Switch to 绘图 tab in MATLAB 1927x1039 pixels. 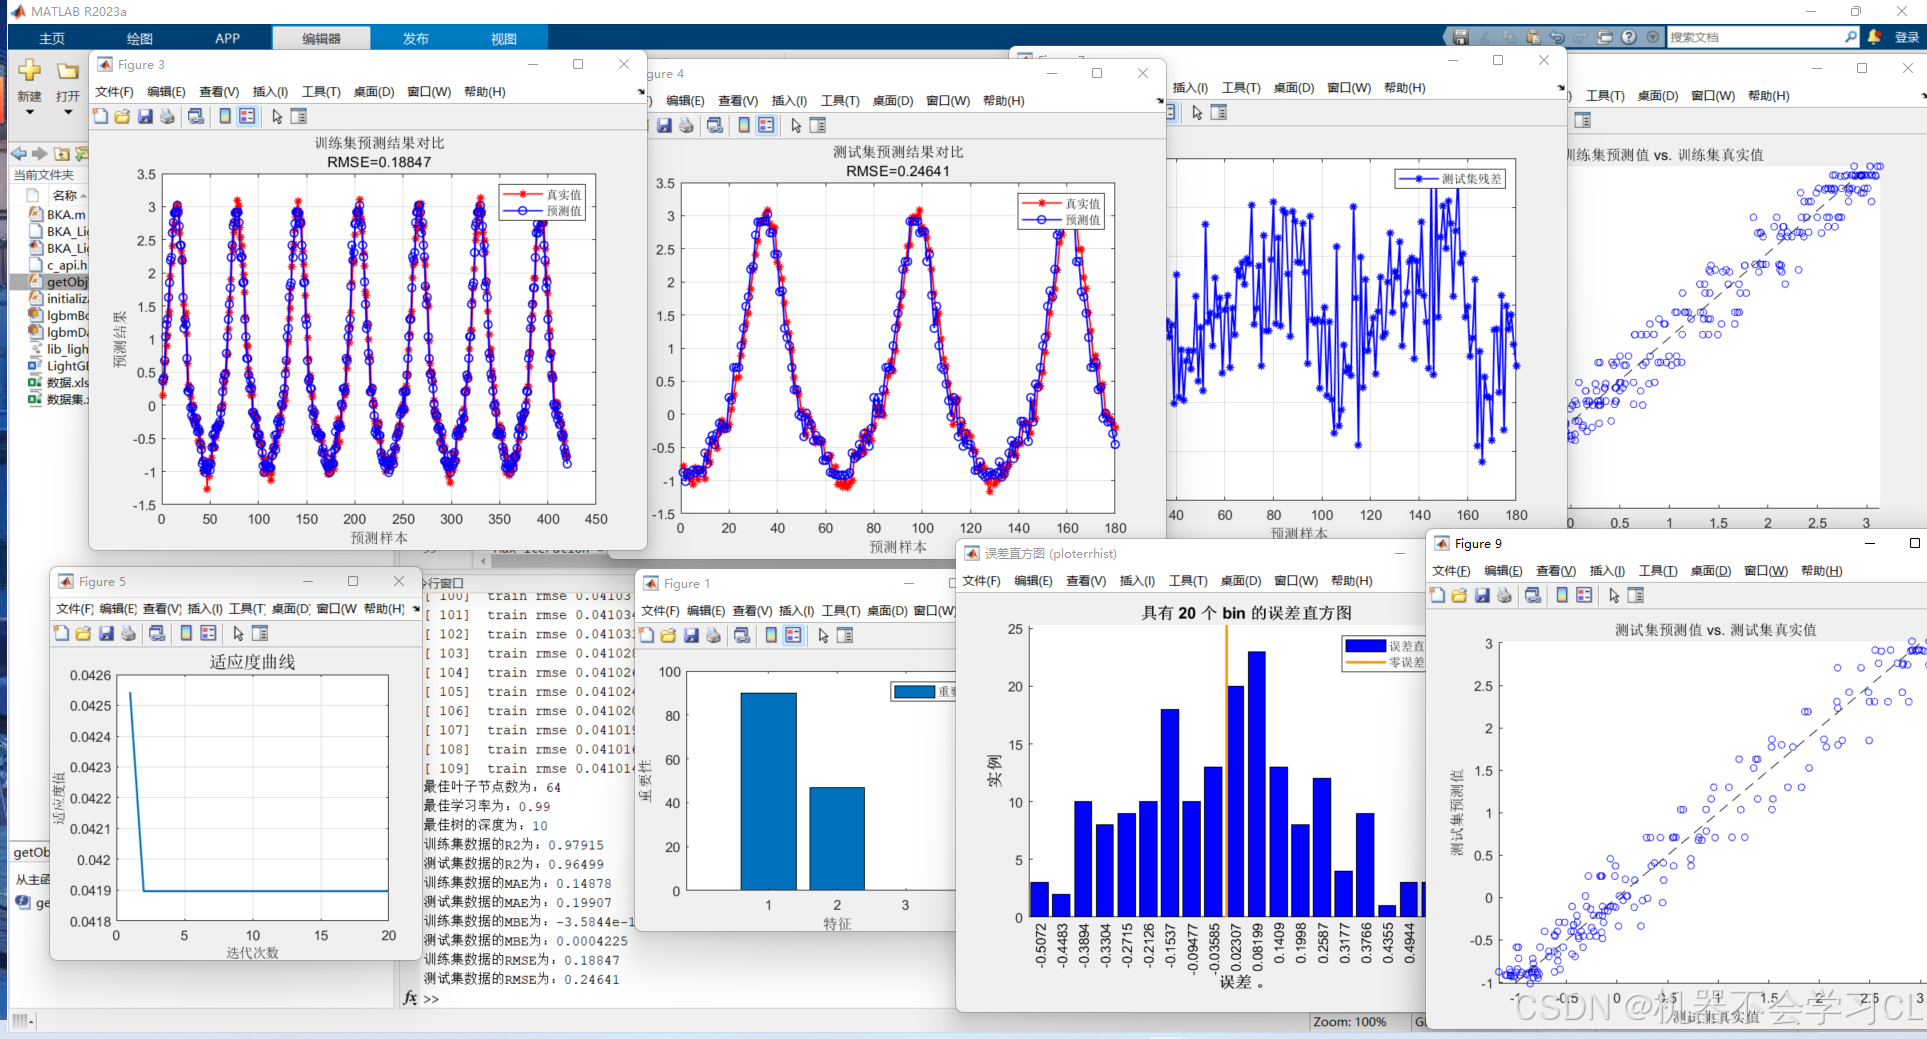click(140, 38)
